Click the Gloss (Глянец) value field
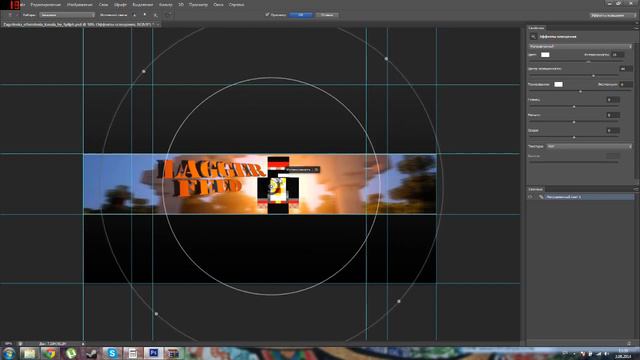This screenshot has width=640, height=360. (x=613, y=100)
